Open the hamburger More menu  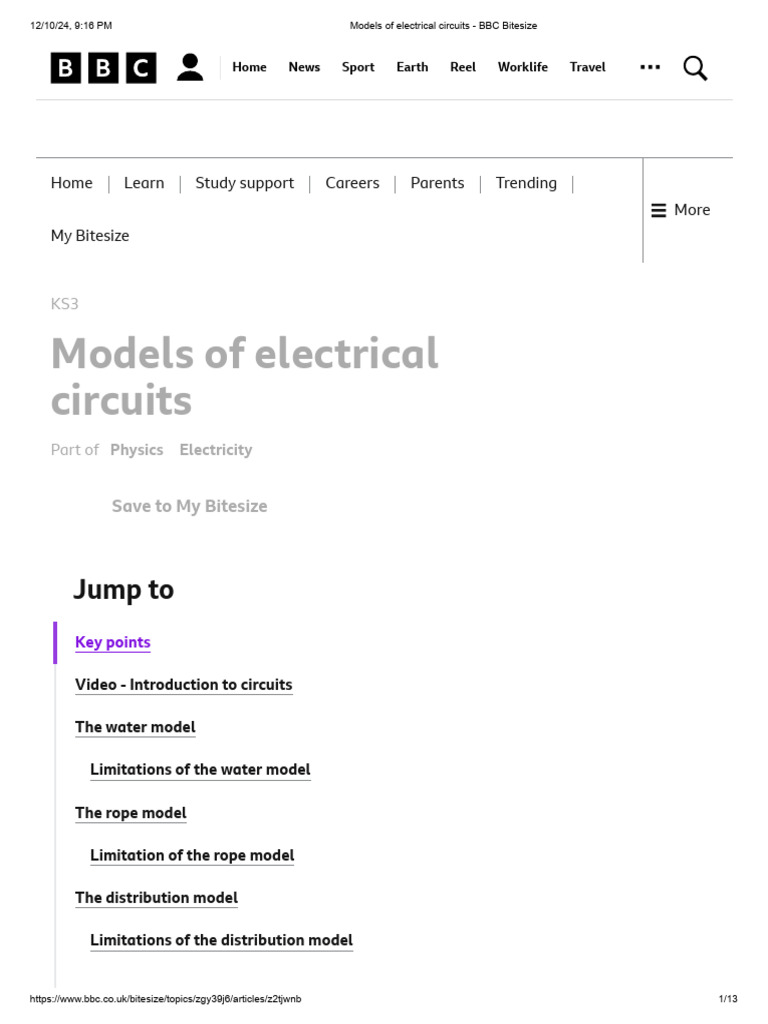coord(681,210)
